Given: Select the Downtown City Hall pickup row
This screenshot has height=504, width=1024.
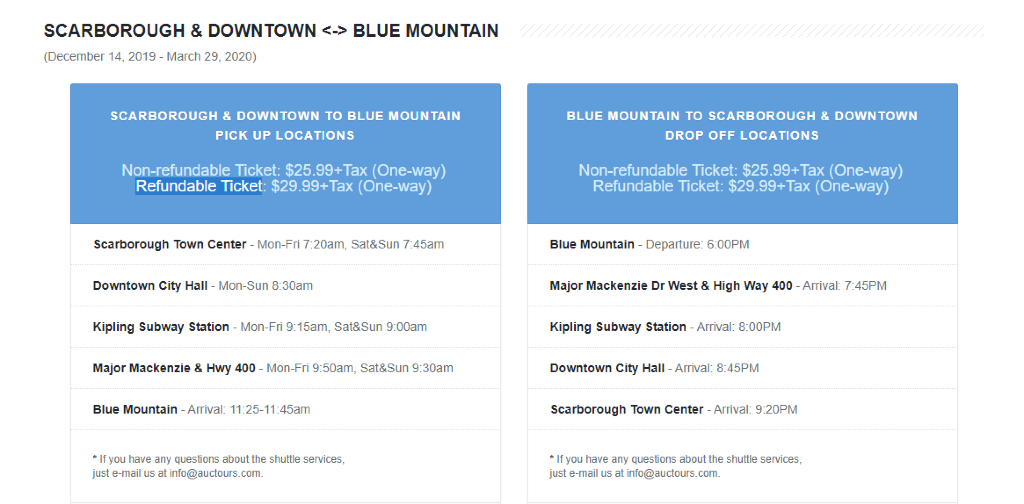Looking at the screenshot, I should pyautogui.click(x=285, y=286).
